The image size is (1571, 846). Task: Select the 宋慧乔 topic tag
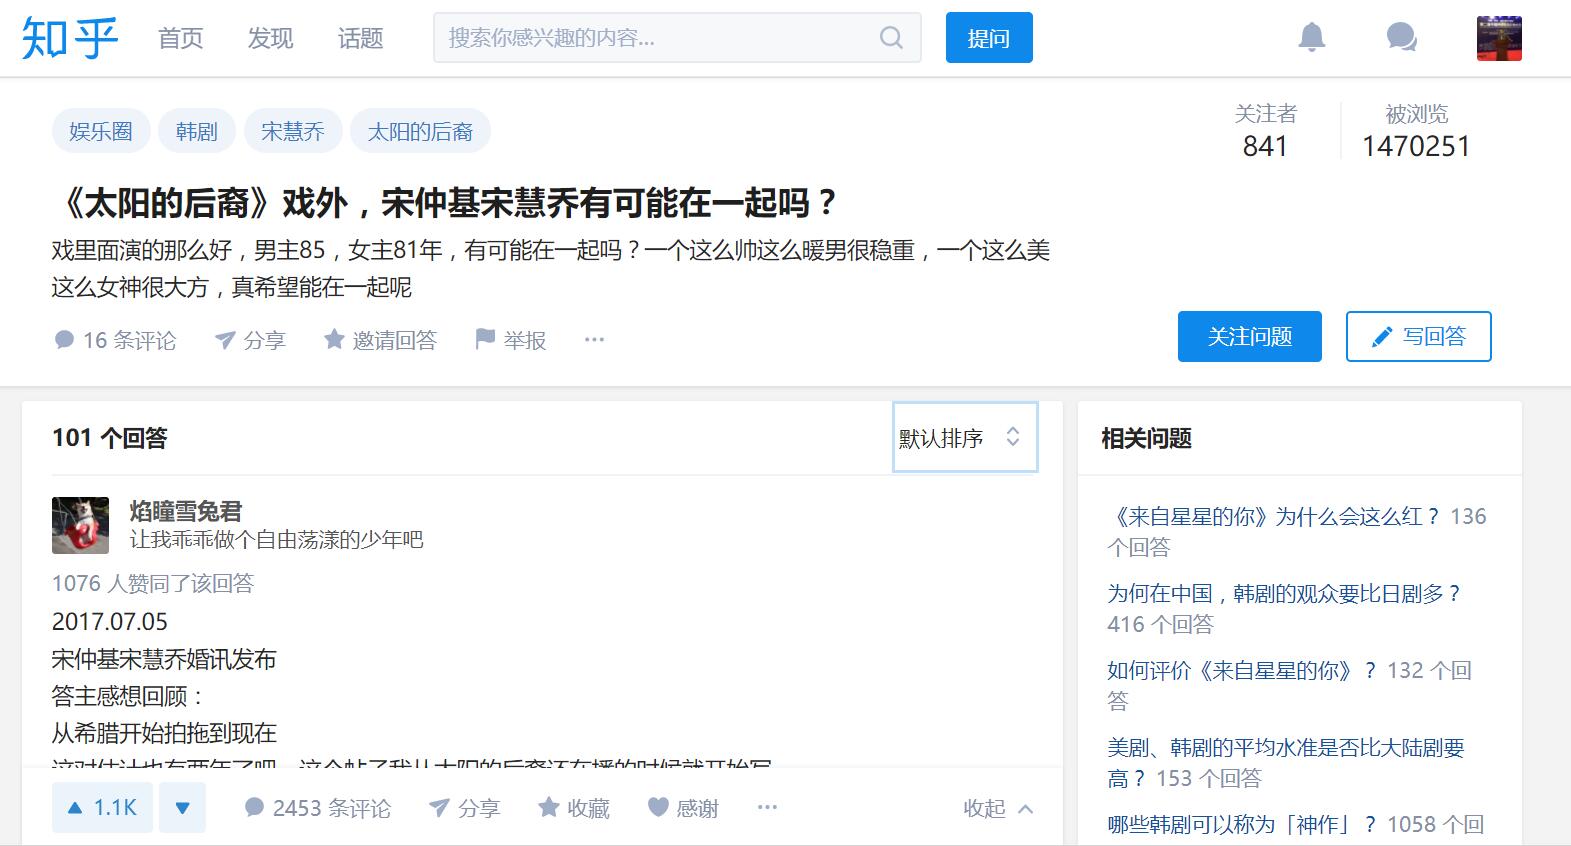(293, 131)
